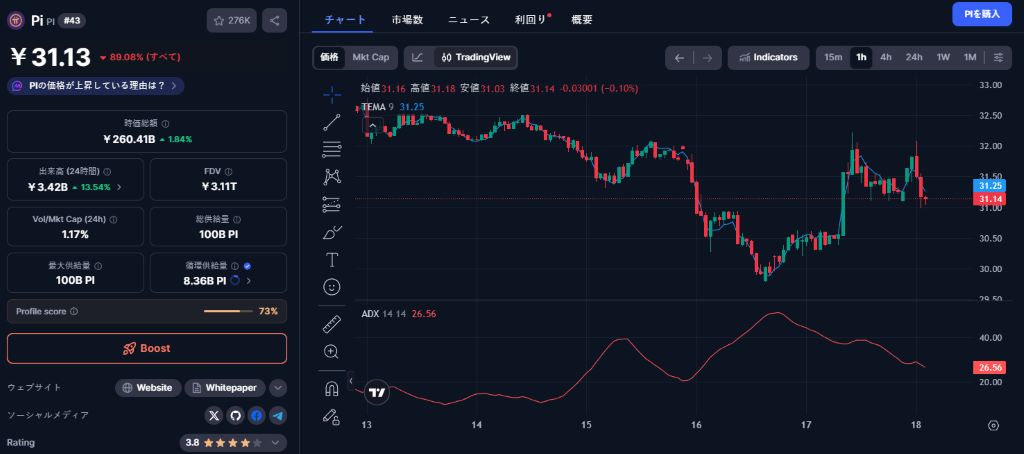Click the share icon button

click(274, 20)
